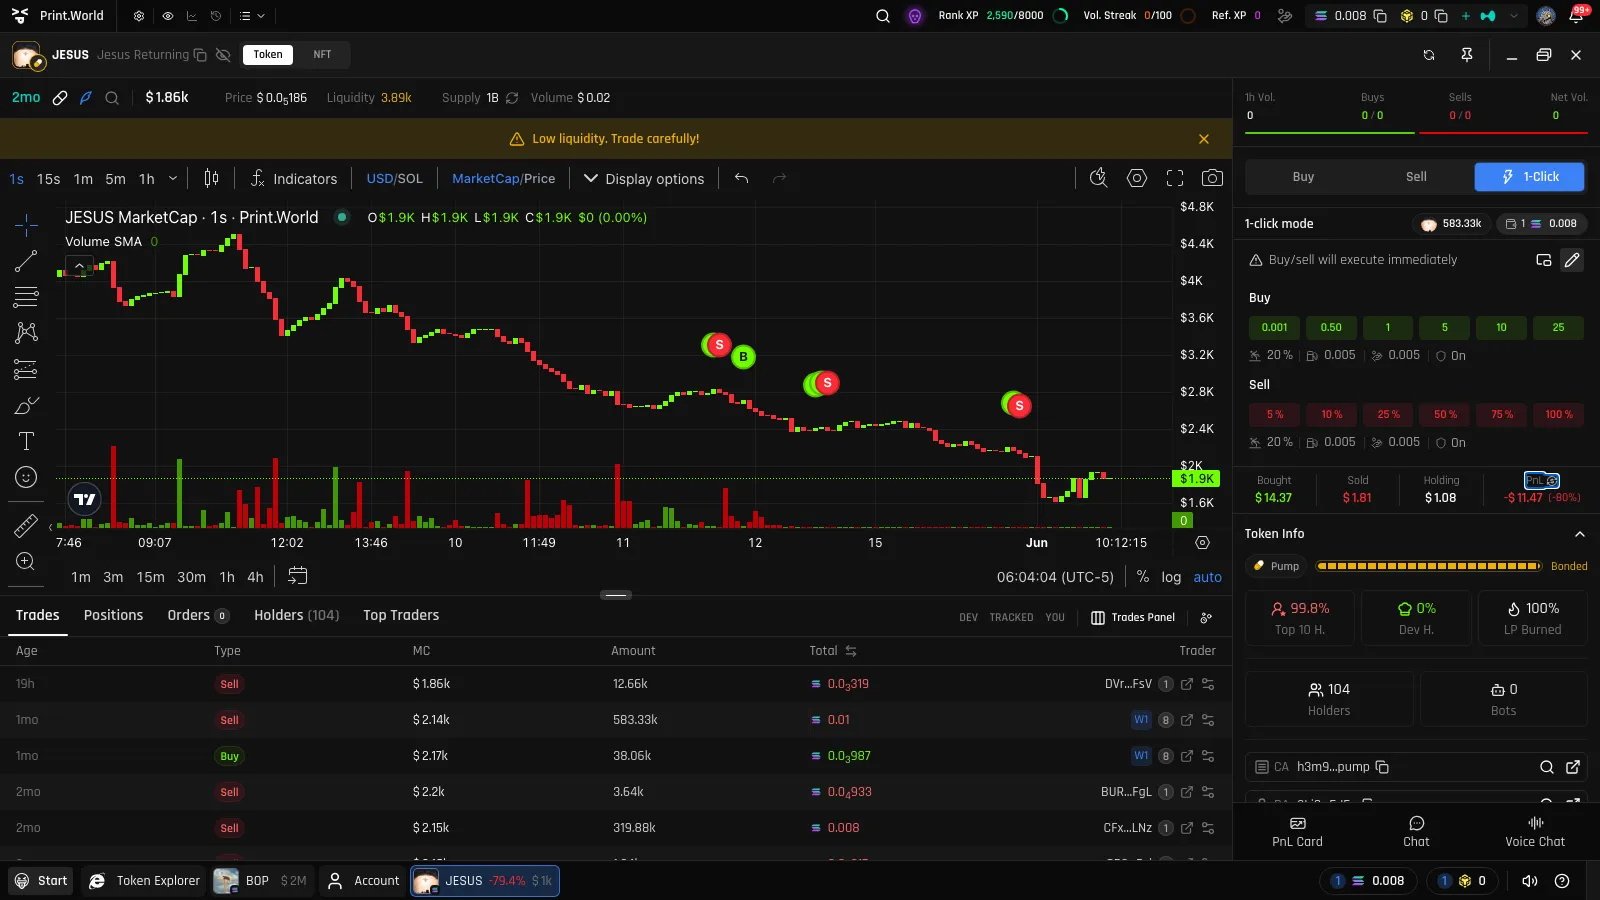This screenshot has height=900, width=1600.
Task: Open the history clock icon in top bar
Action: pyautogui.click(x=216, y=16)
